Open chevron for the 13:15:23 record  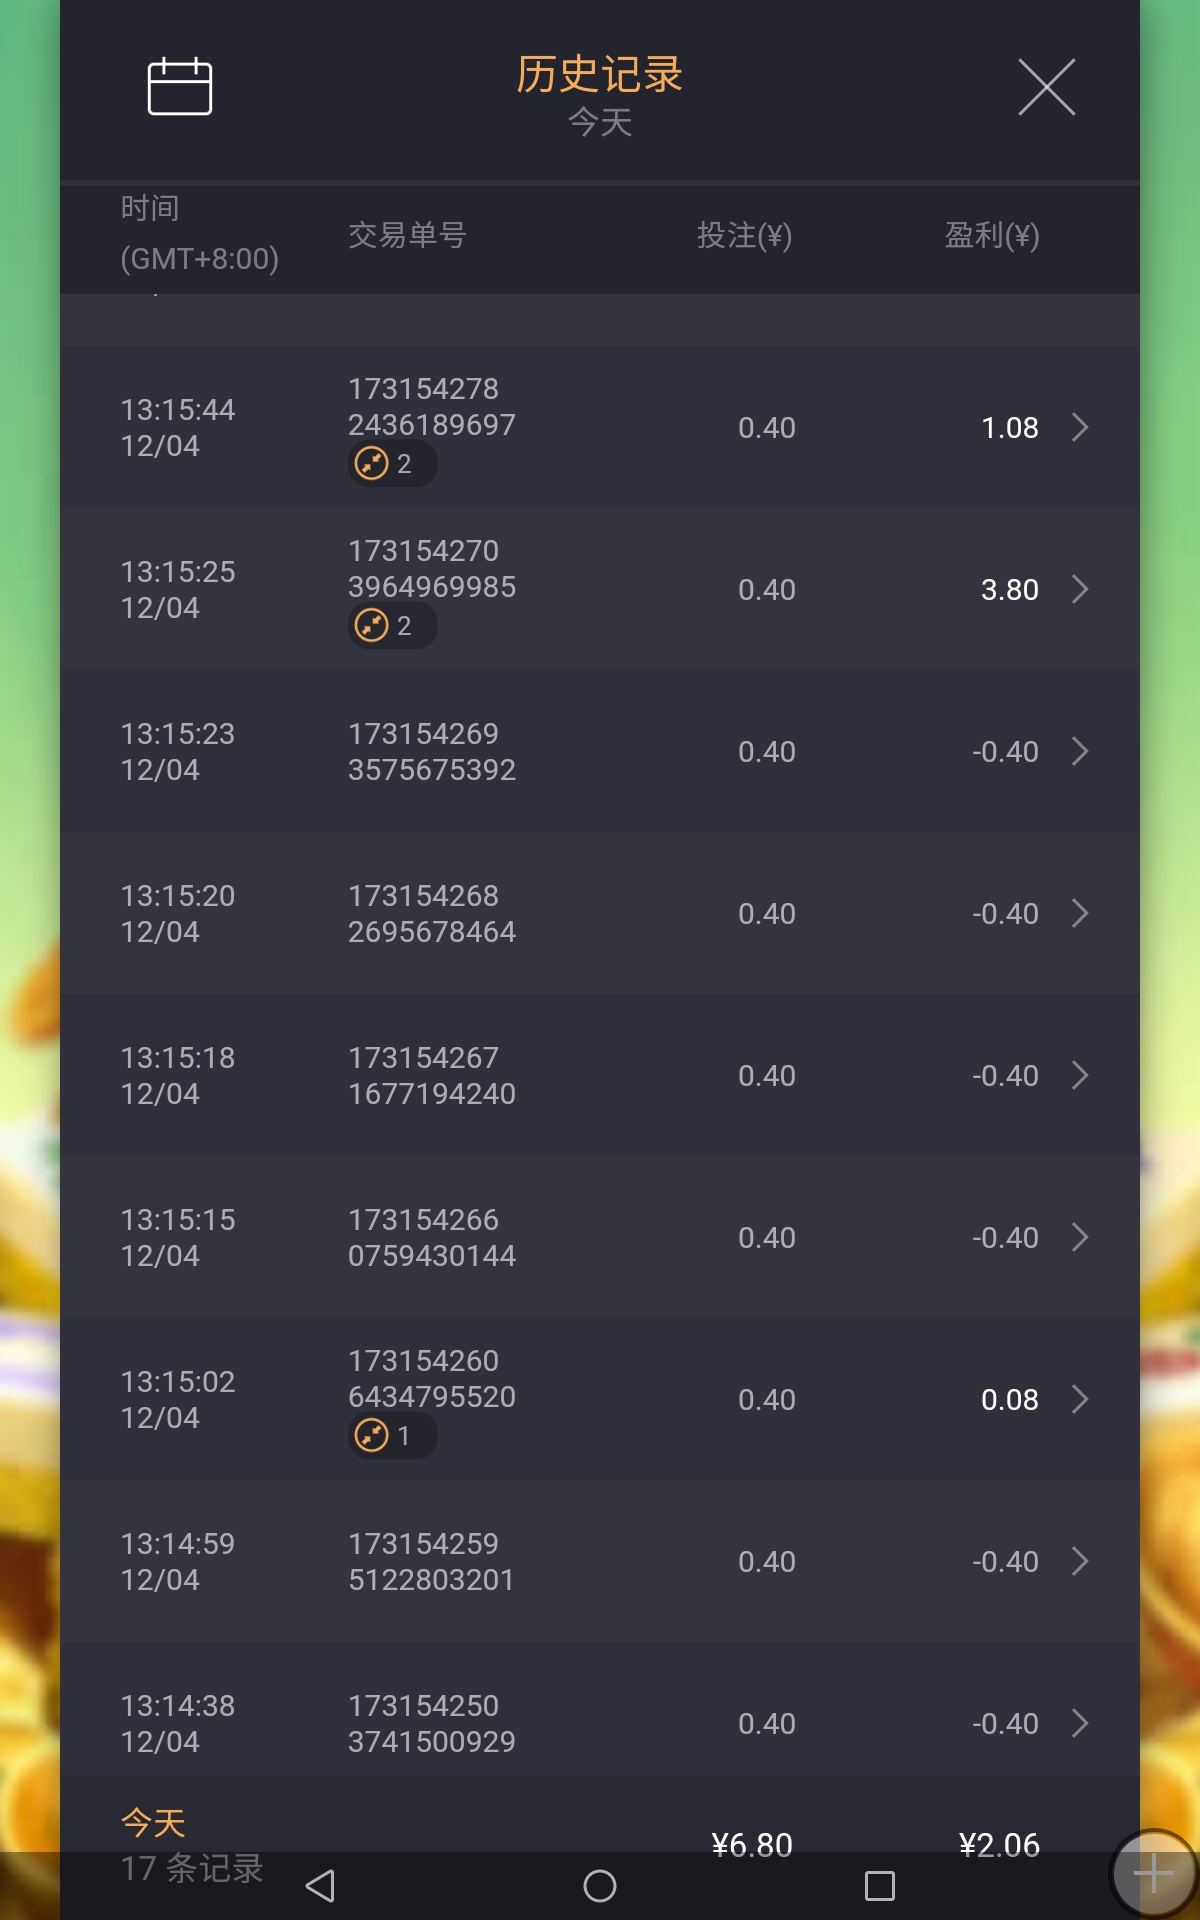click(x=1080, y=752)
